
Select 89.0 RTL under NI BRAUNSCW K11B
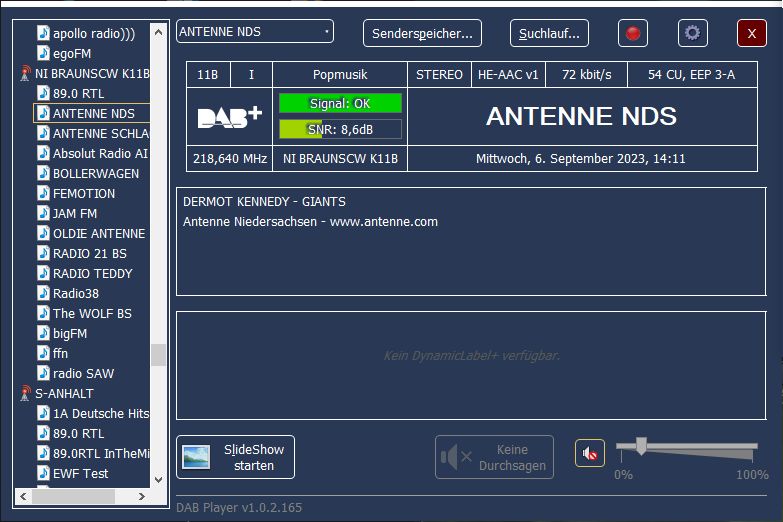click(x=78, y=93)
